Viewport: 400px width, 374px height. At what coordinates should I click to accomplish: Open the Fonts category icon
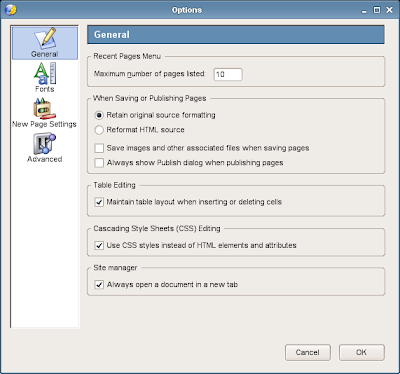pyautogui.click(x=45, y=73)
